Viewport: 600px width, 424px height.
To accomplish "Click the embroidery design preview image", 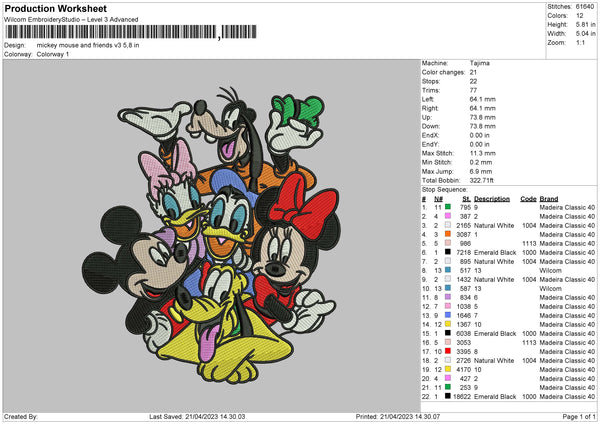I will pyautogui.click(x=211, y=236).
